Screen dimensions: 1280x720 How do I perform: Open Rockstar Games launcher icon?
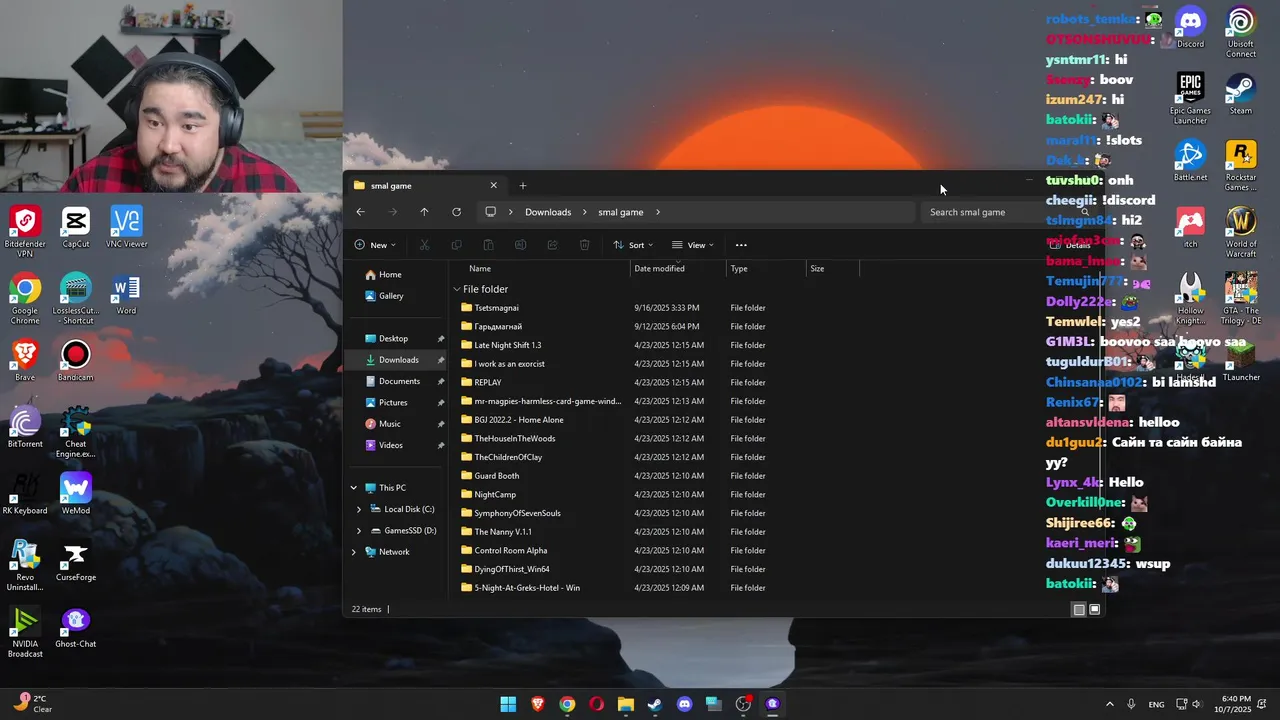click(x=1241, y=165)
